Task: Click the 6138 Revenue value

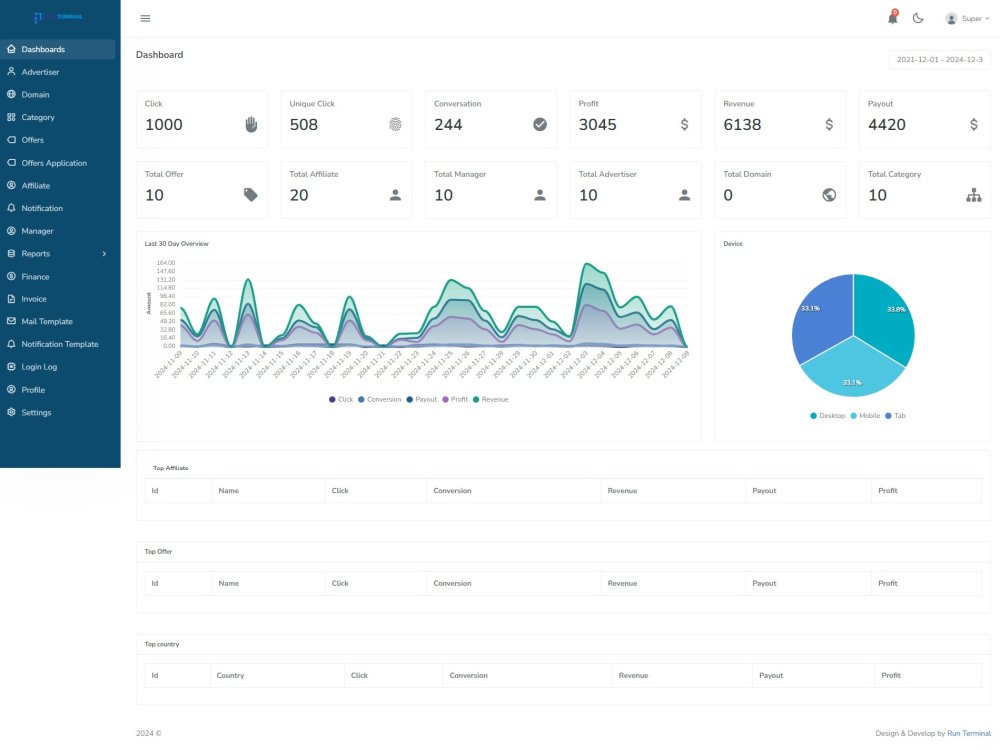Action: pyautogui.click(x=742, y=125)
